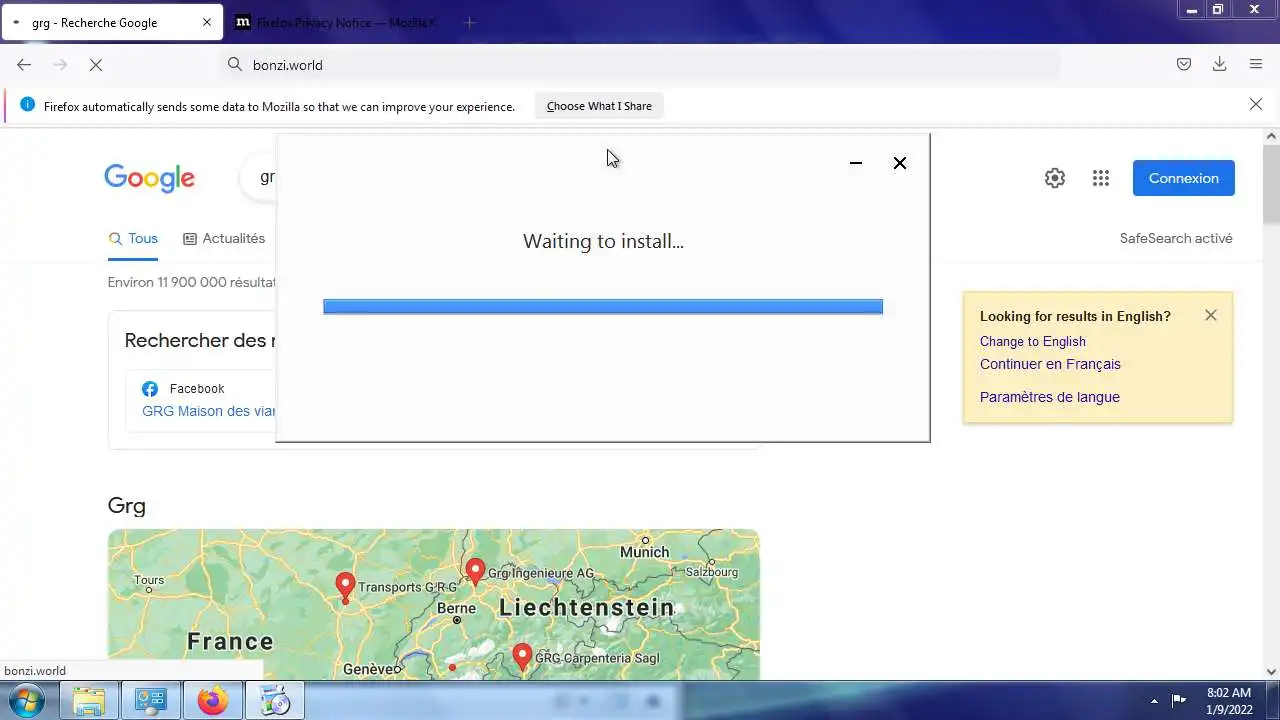
Task: Click the Connexion sign-in button
Action: pyautogui.click(x=1184, y=178)
